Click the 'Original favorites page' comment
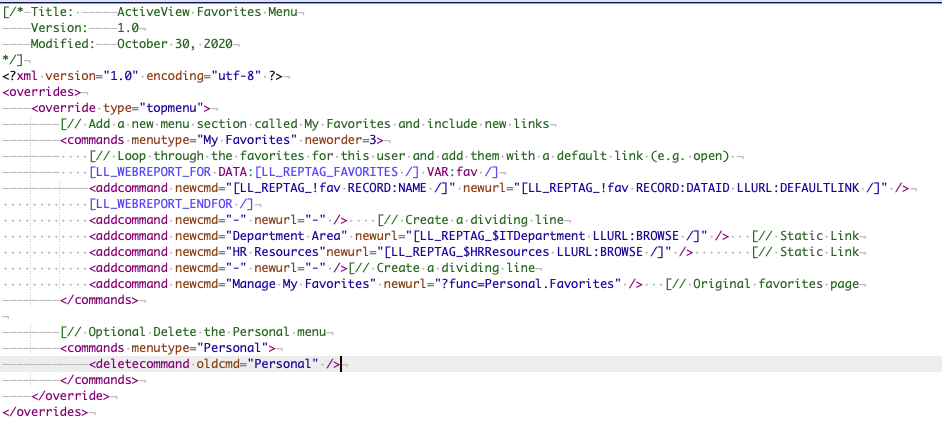The height and width of the screenshot is (422, 942). (x=762, y=284)
